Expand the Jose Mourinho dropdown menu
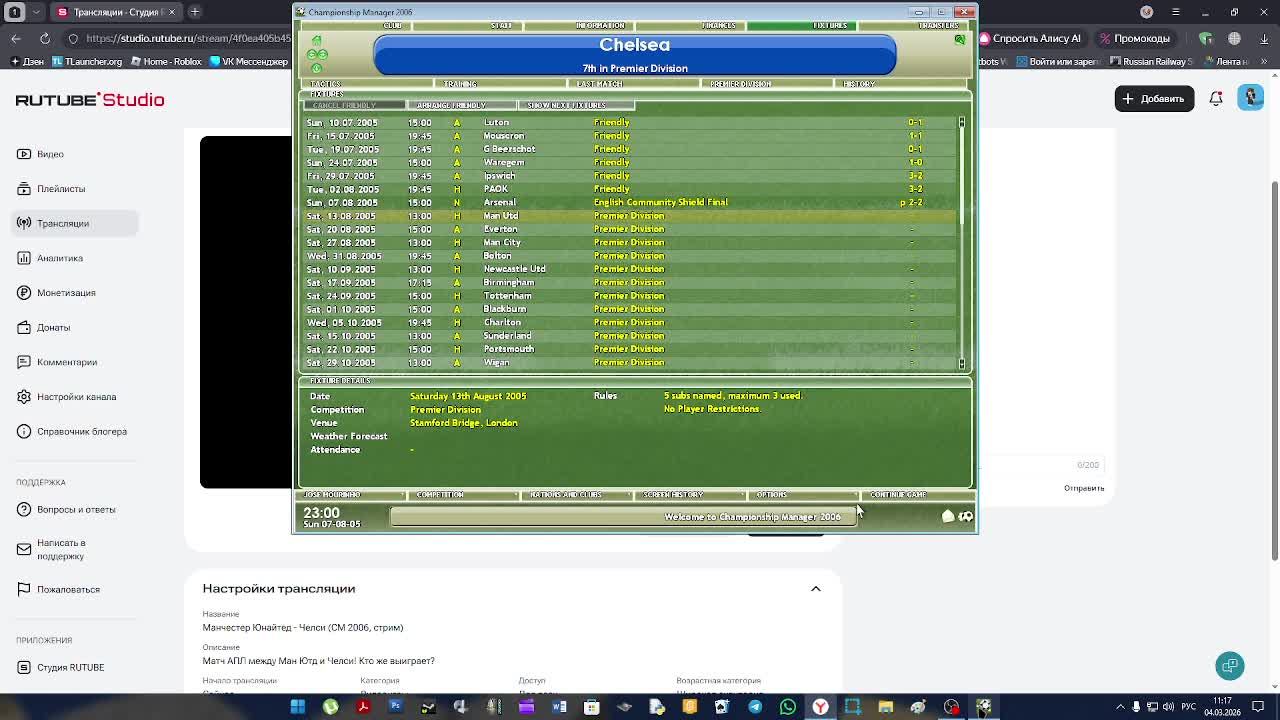 point(352,495)
